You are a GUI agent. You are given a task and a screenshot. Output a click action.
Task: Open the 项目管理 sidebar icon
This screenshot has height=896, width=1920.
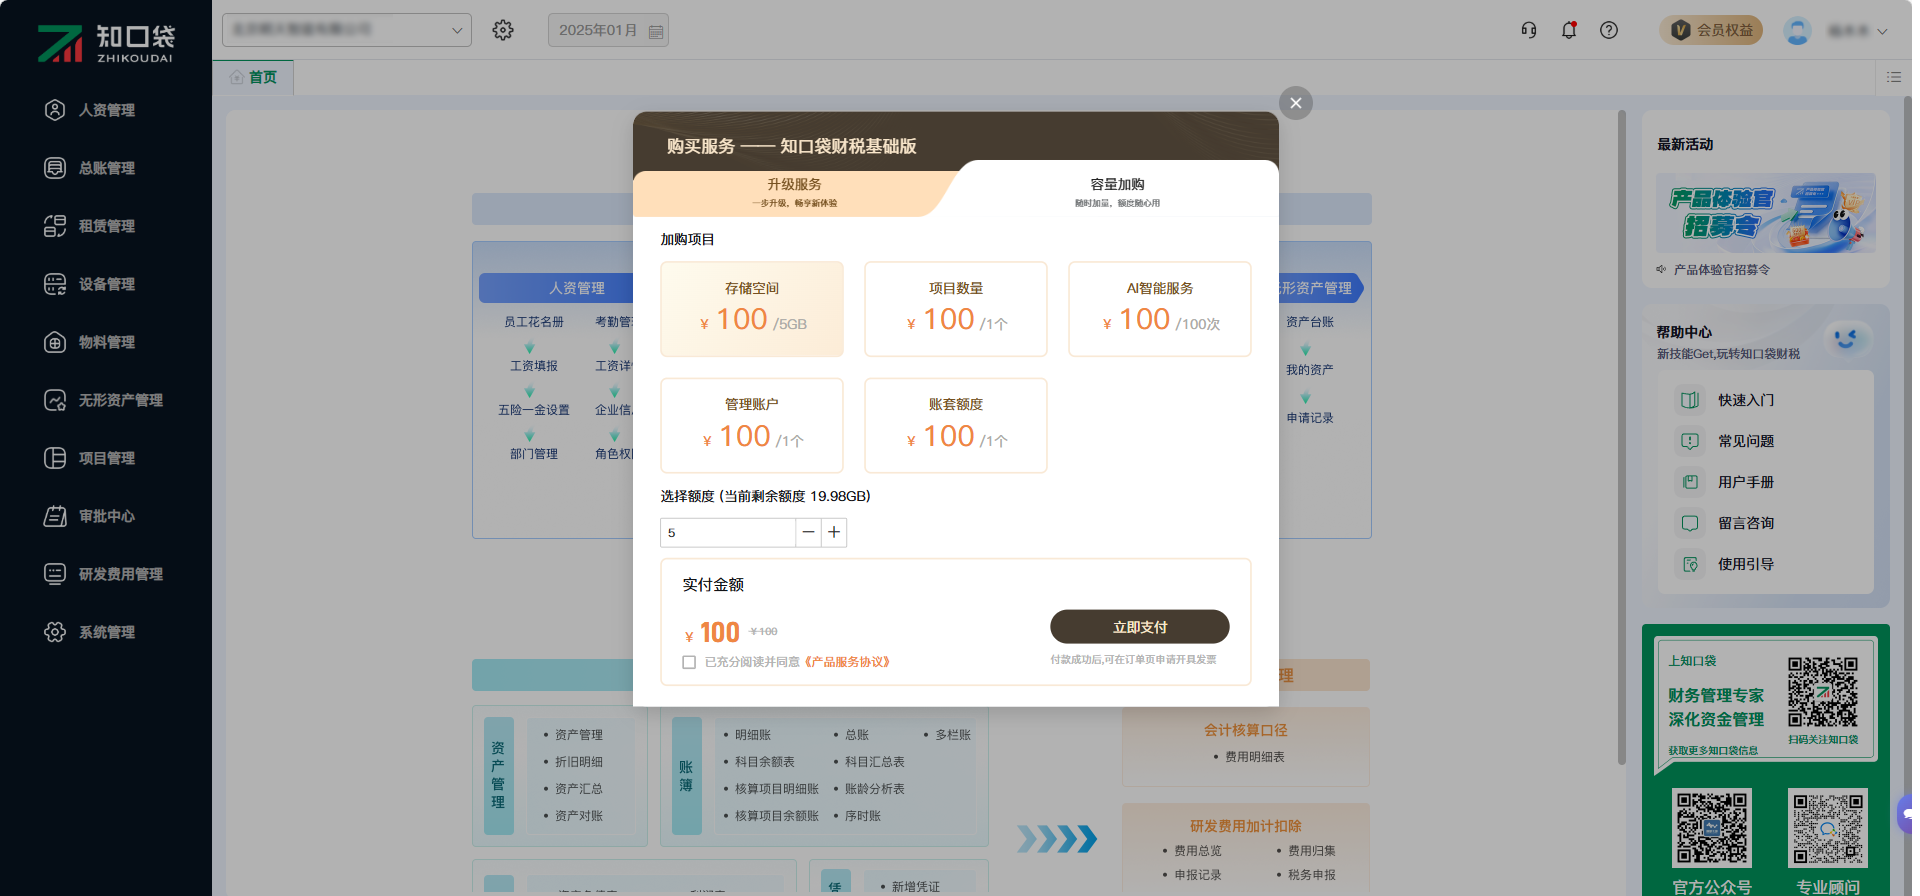tap(55, 458)
